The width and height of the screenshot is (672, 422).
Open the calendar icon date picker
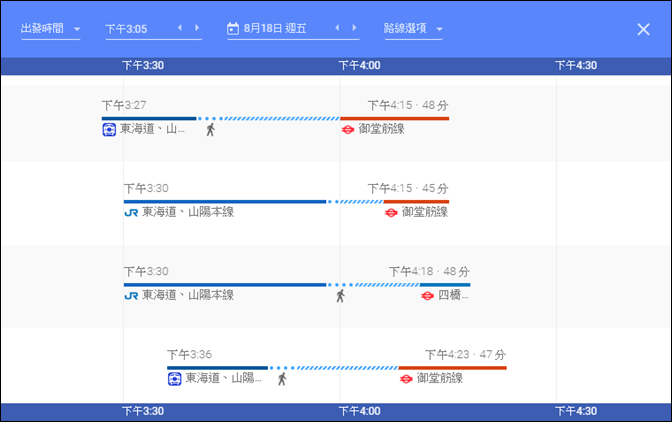pyautogui.click(x=233, y=29)
